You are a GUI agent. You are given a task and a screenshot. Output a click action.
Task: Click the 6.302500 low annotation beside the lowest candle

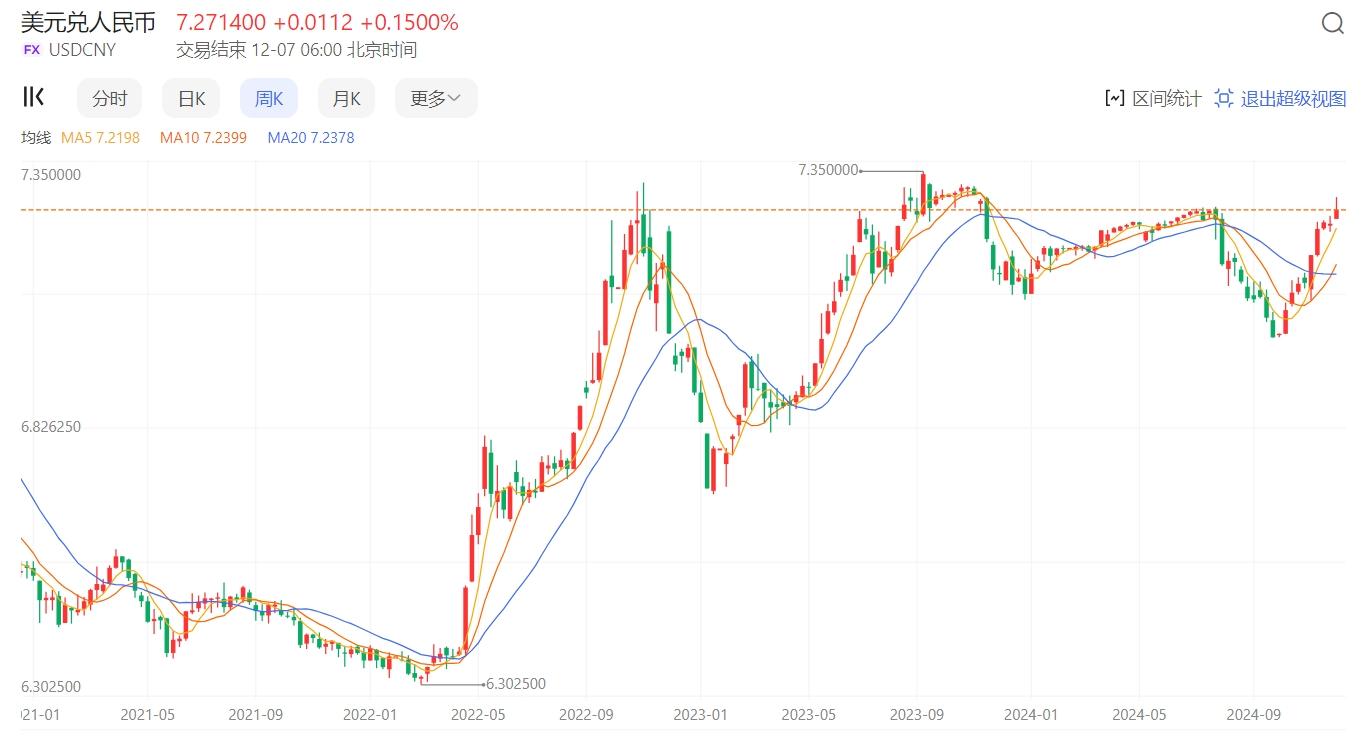[515, 684]
